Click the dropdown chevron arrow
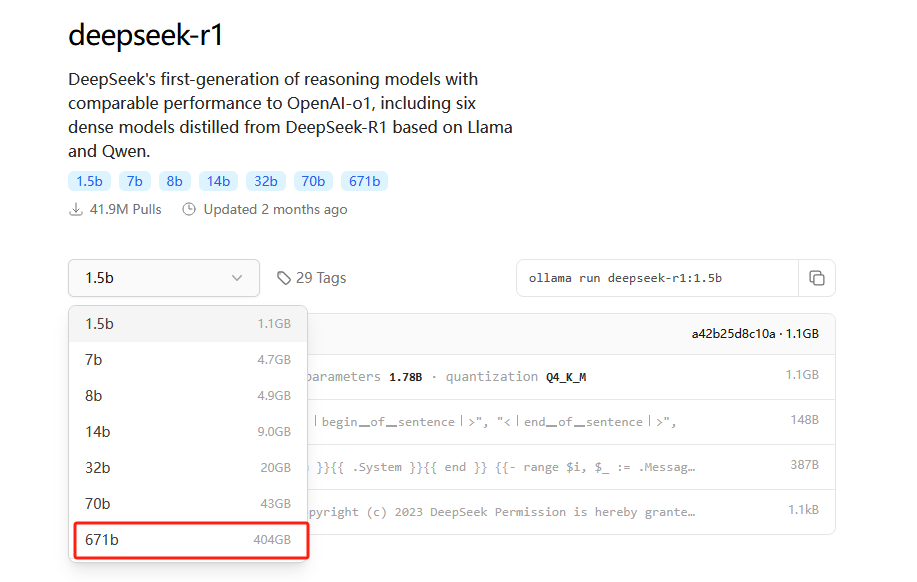Viewport: 917px width, 582px height. [237, 278]
